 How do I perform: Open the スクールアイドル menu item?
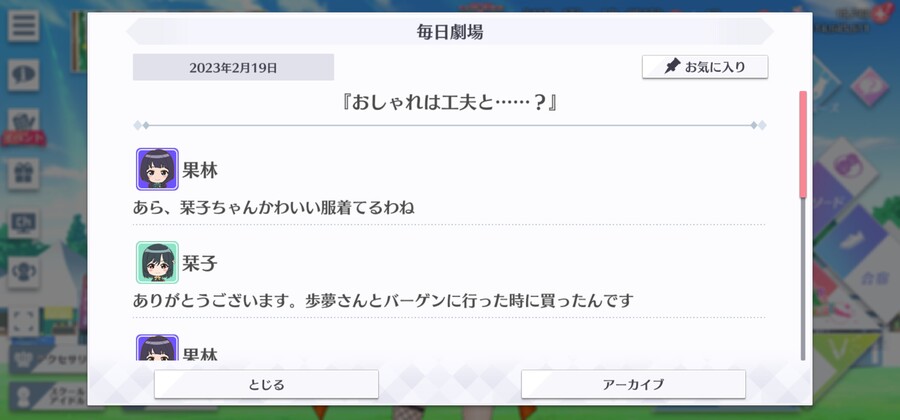49,396
